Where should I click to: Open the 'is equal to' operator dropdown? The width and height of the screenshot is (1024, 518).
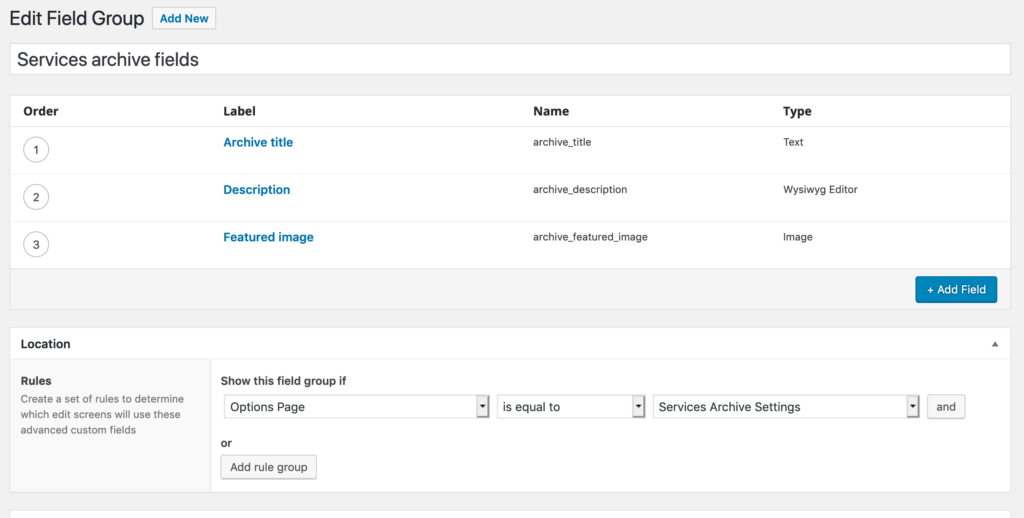[571, 407]
